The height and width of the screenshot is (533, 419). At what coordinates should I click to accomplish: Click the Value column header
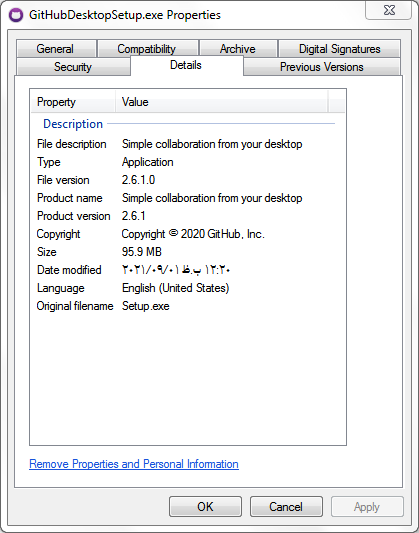point(222,102)
